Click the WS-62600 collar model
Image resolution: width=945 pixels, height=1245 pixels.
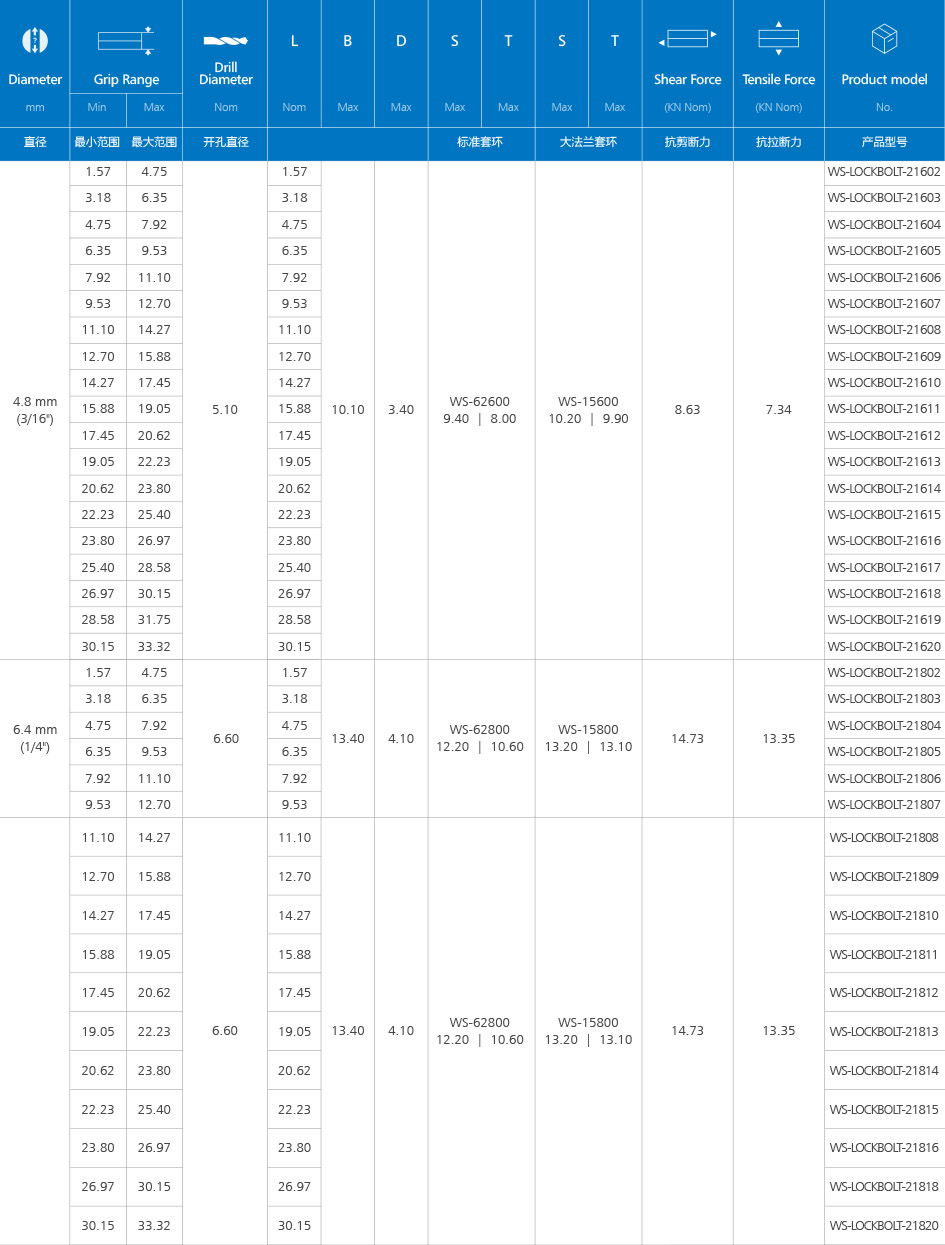[480, 402]
